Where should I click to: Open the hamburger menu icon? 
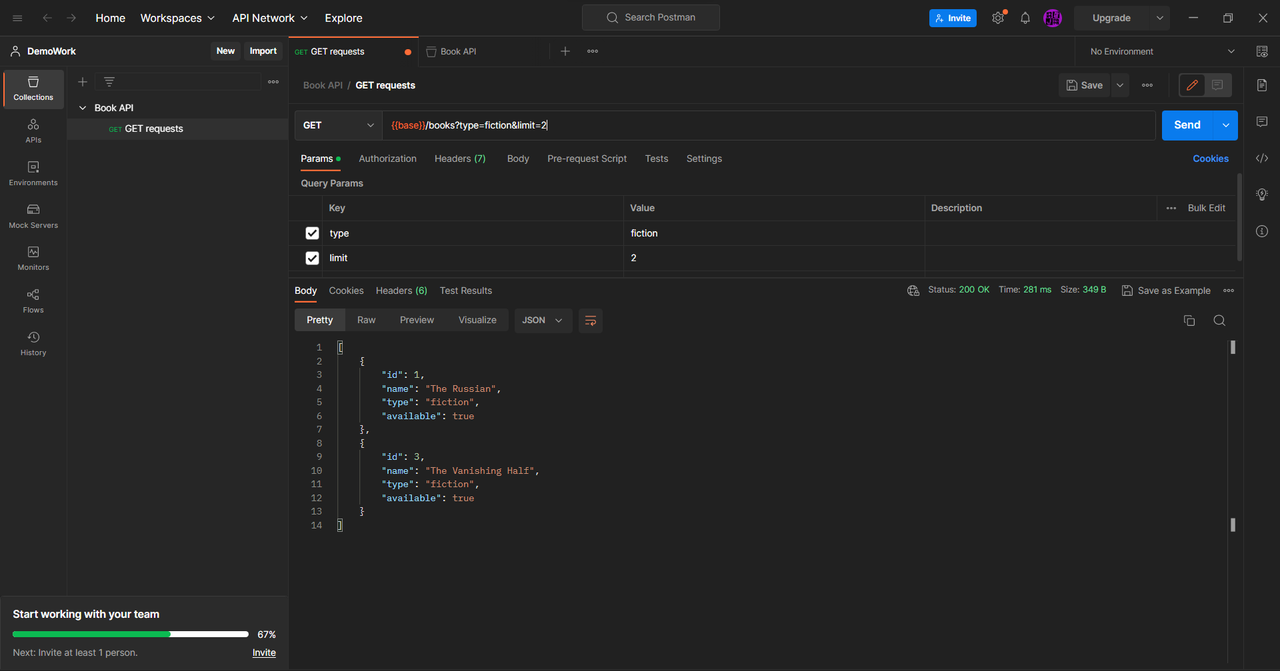point(17,18)
